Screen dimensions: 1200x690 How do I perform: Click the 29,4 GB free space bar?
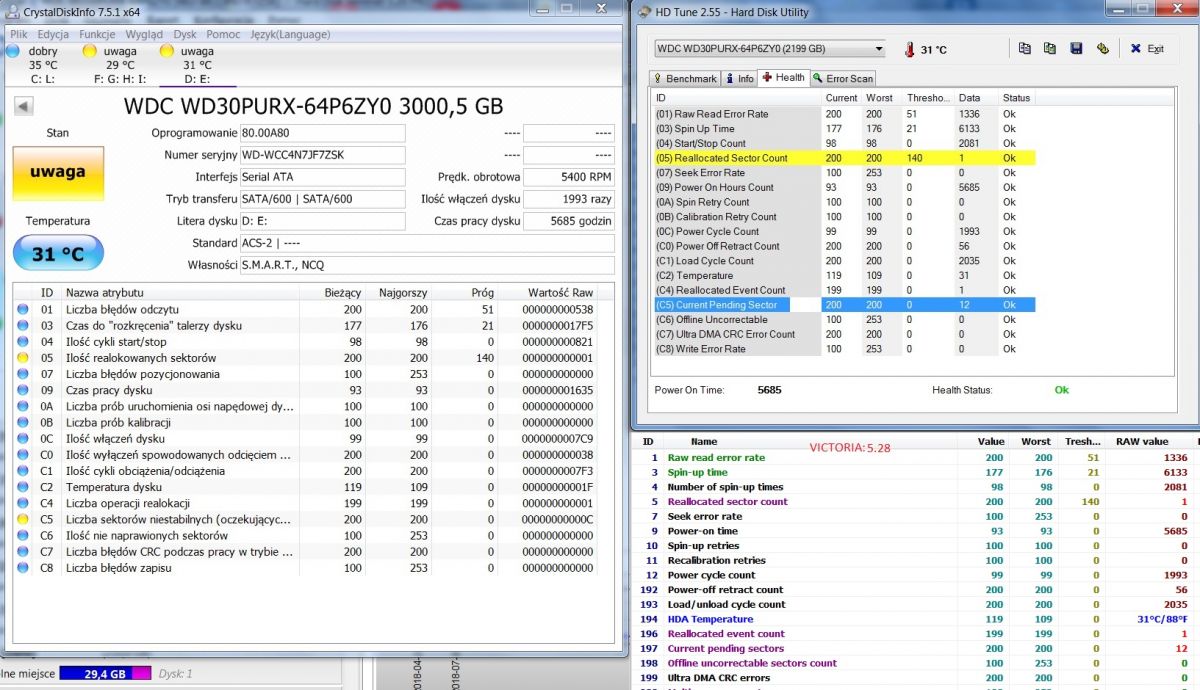(x=104, y=674)
